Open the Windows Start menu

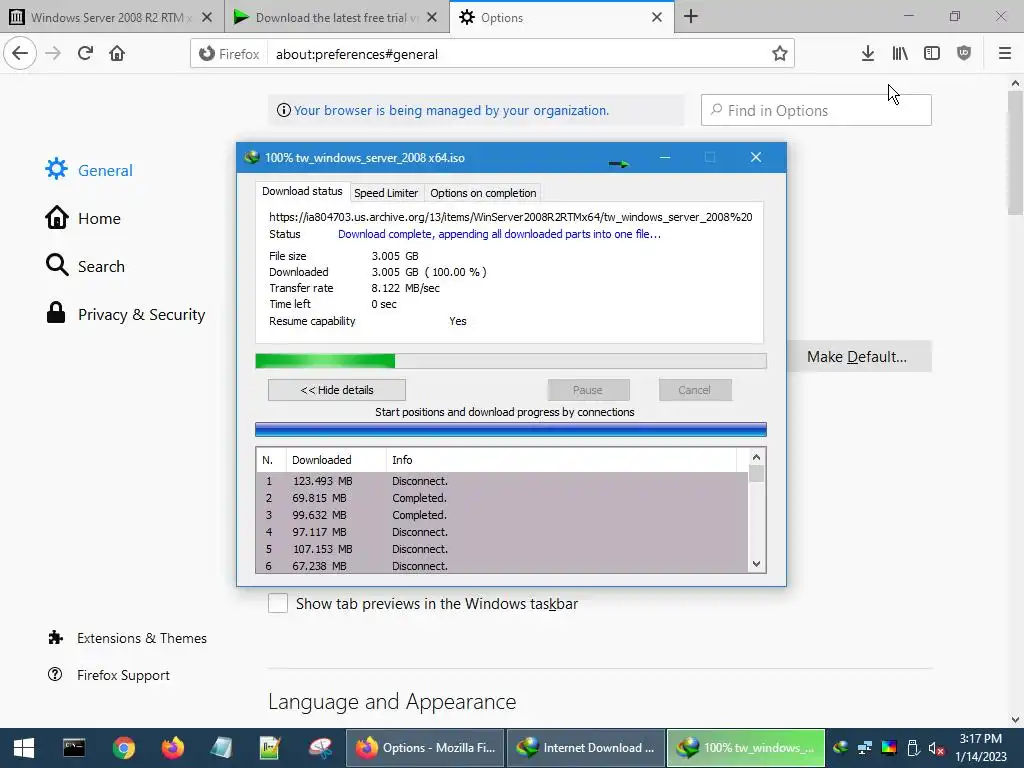[x=24, y=748]
